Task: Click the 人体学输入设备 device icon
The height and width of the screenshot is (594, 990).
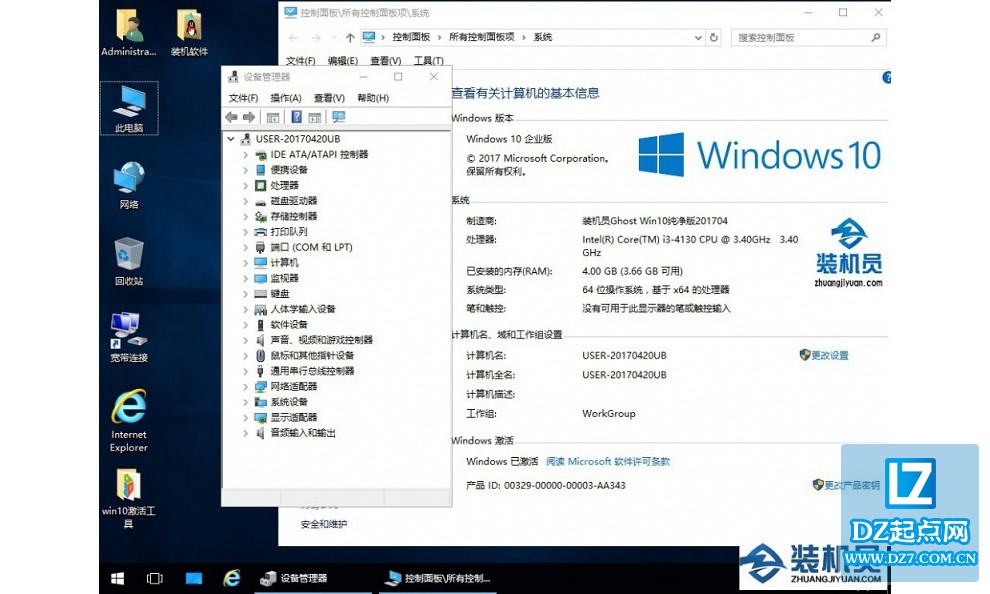Action: (260, 309)
